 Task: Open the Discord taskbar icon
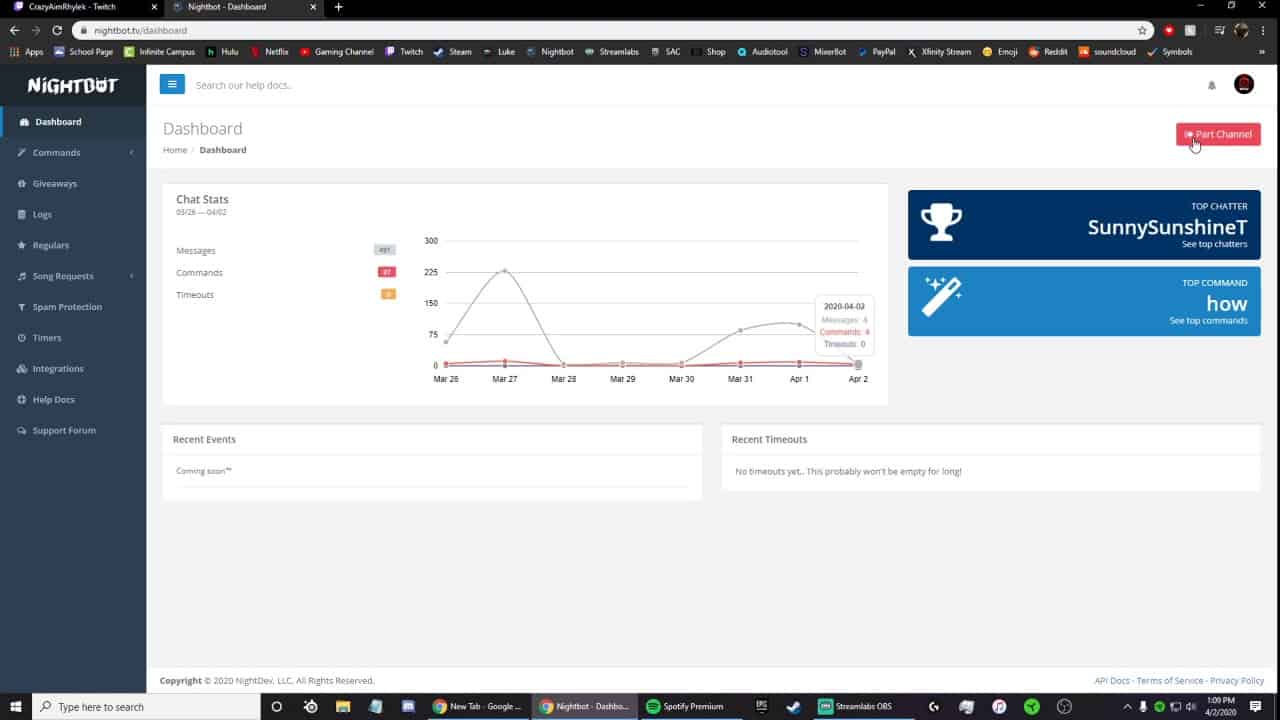(x=408, y=706)
